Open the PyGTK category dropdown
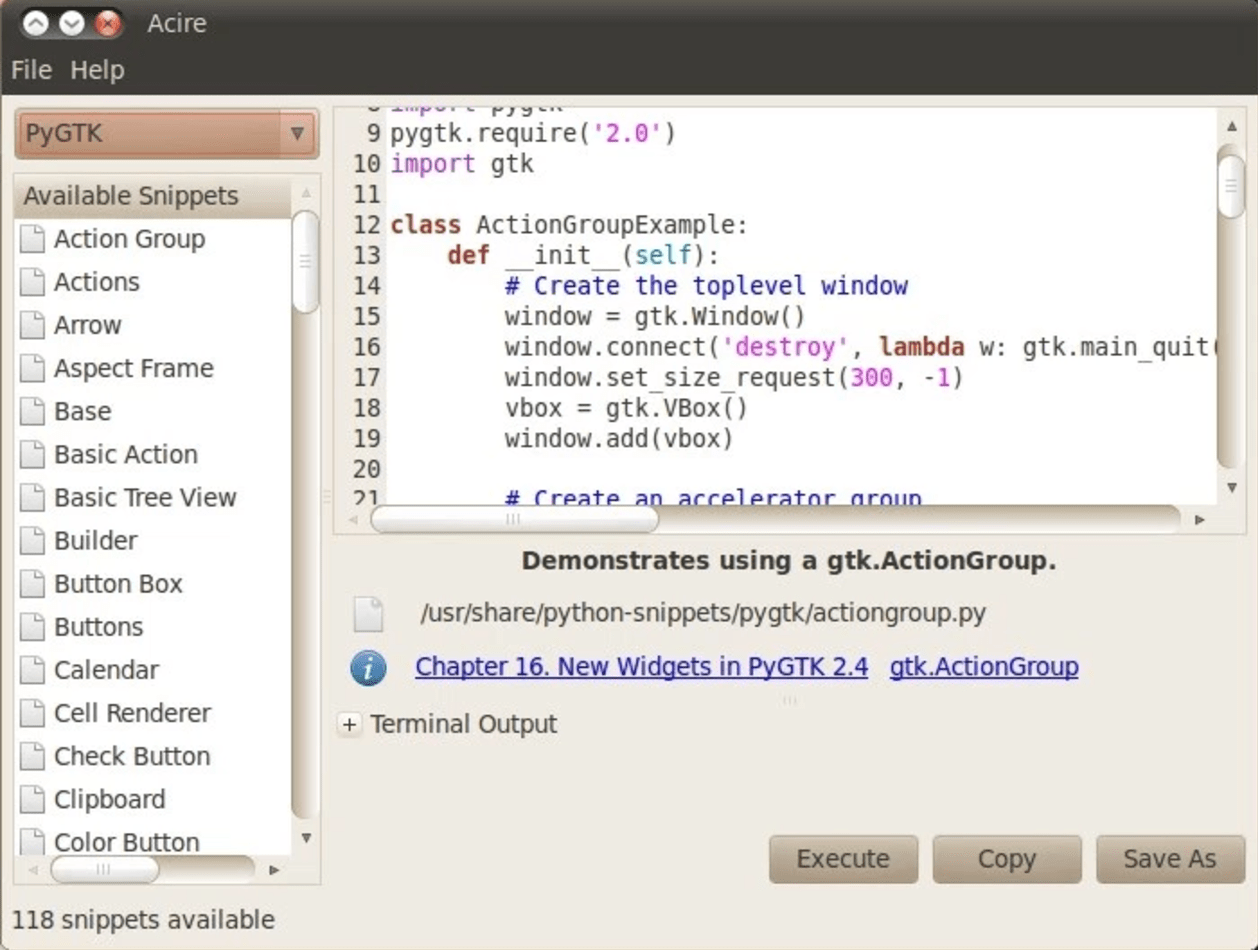 tap(166, 134)
